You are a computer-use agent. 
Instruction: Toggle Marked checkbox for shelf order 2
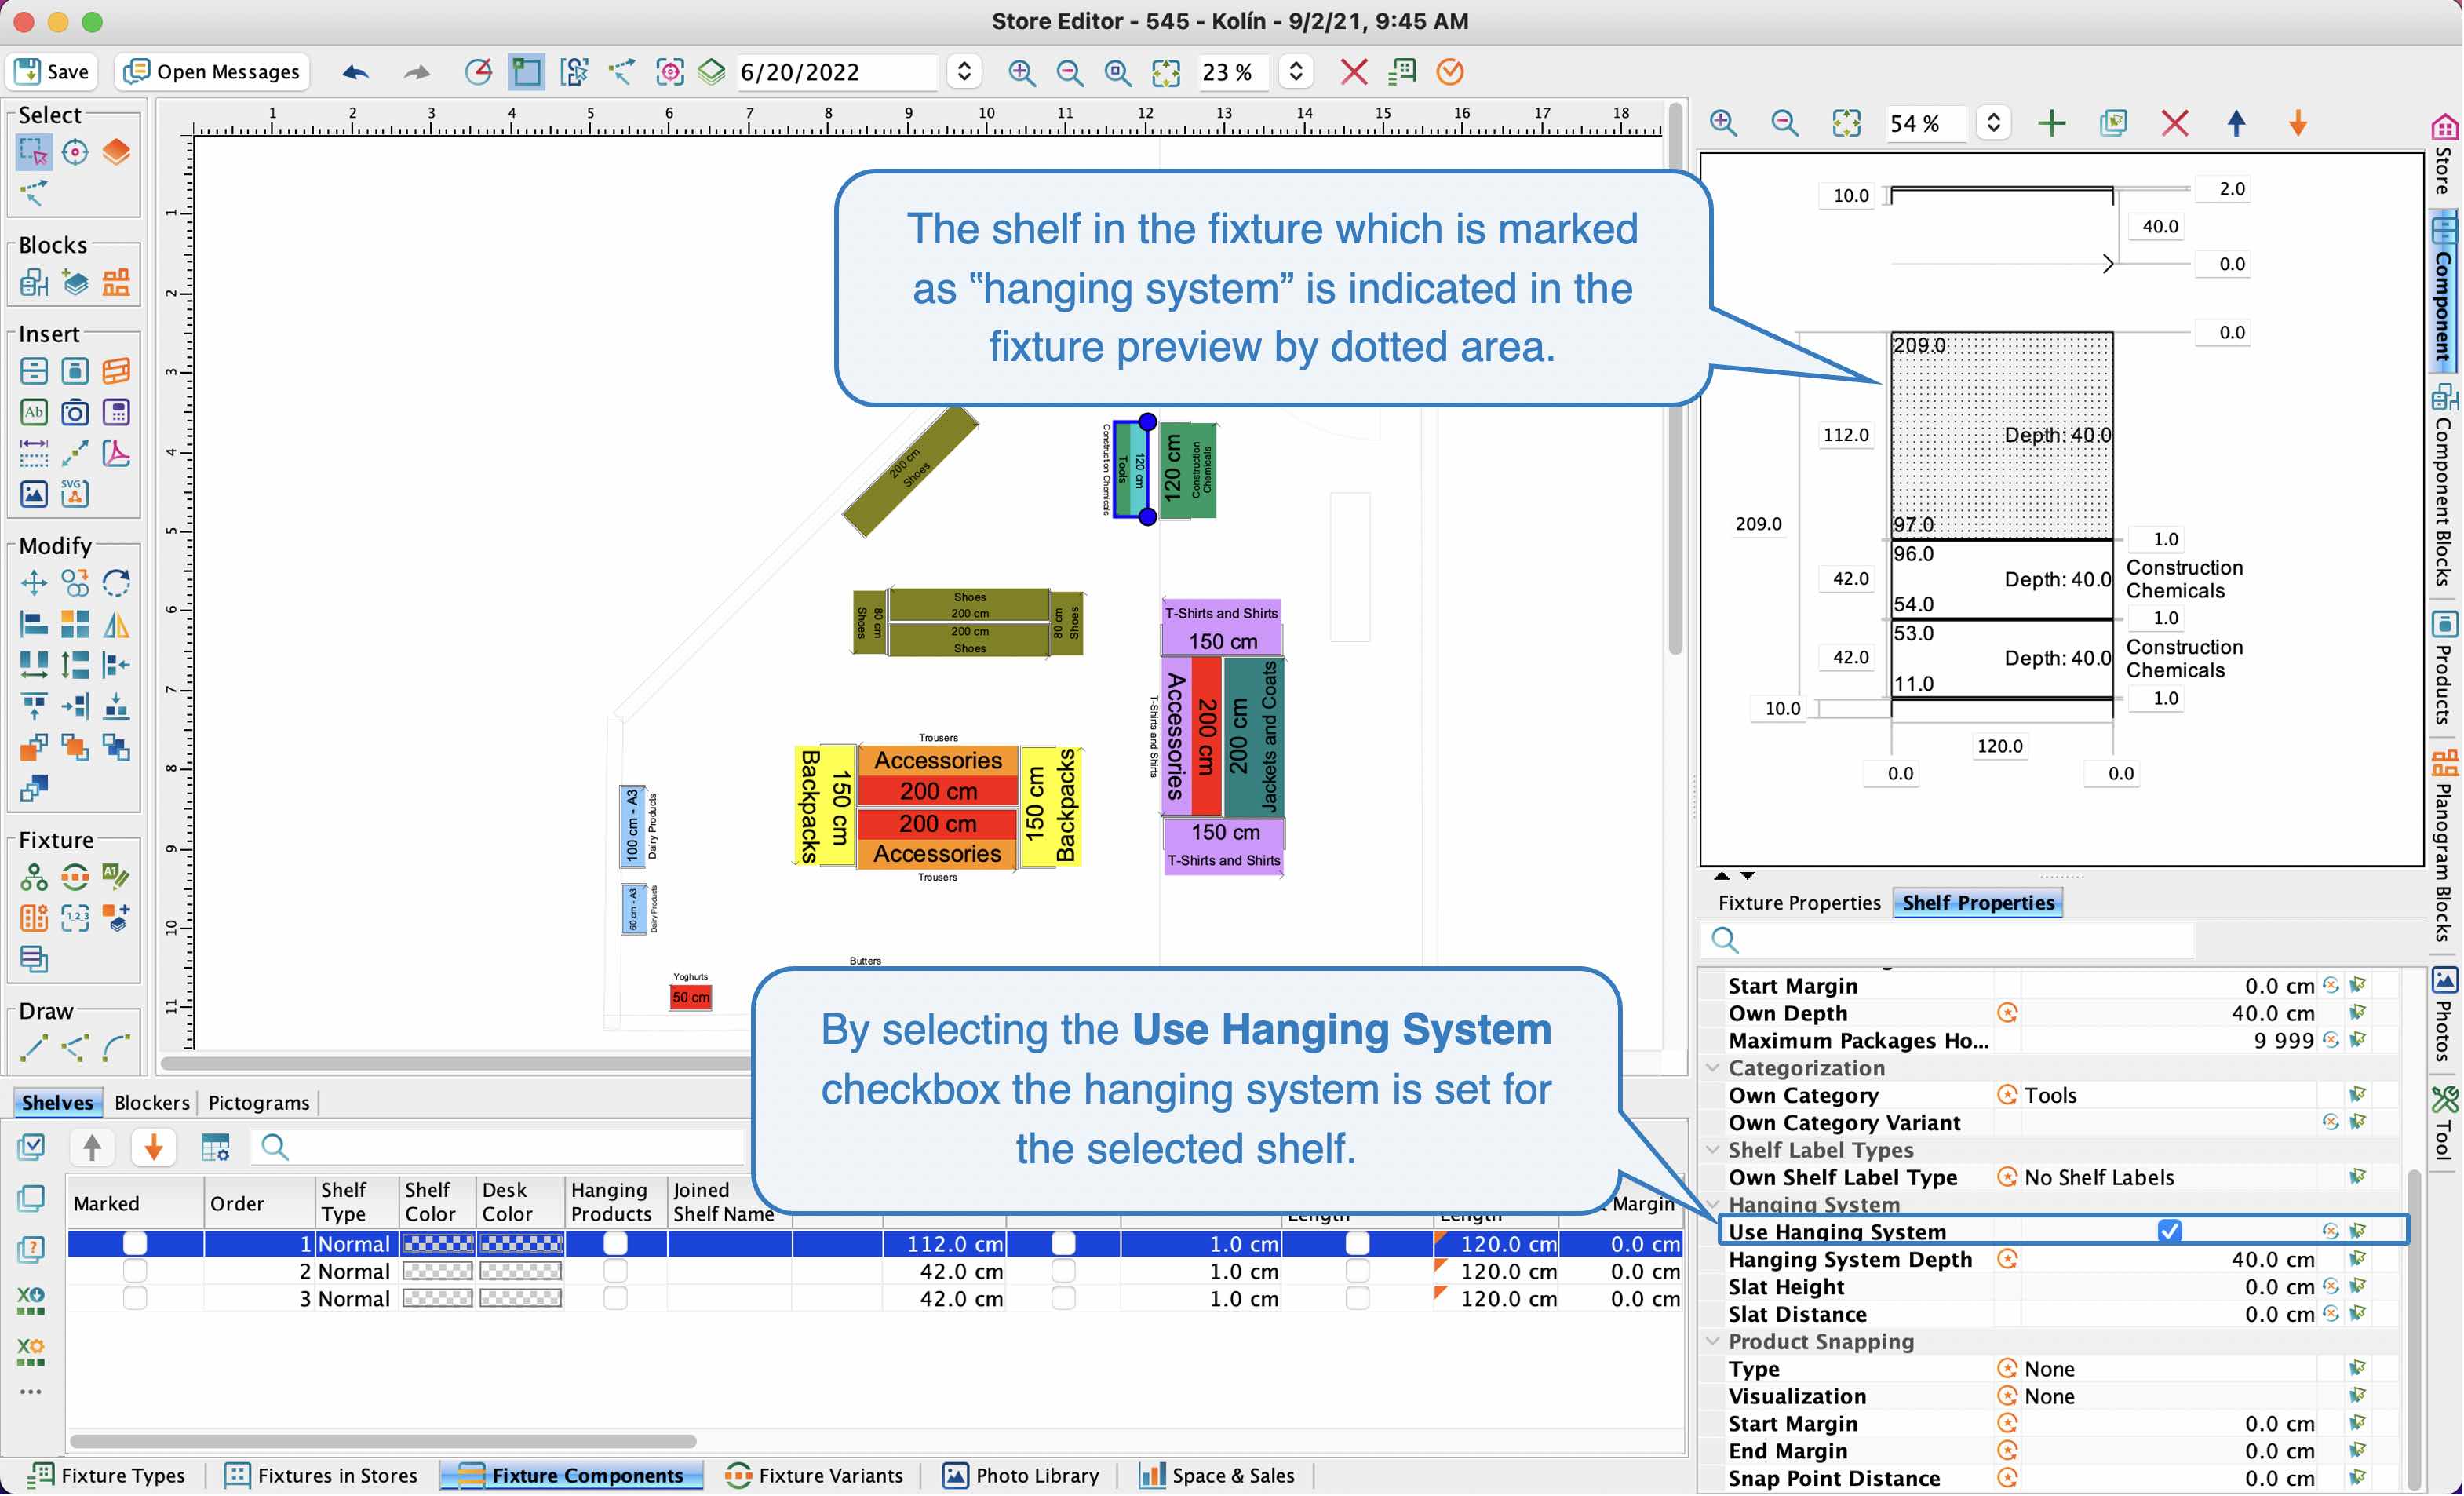click(134, 1272)
